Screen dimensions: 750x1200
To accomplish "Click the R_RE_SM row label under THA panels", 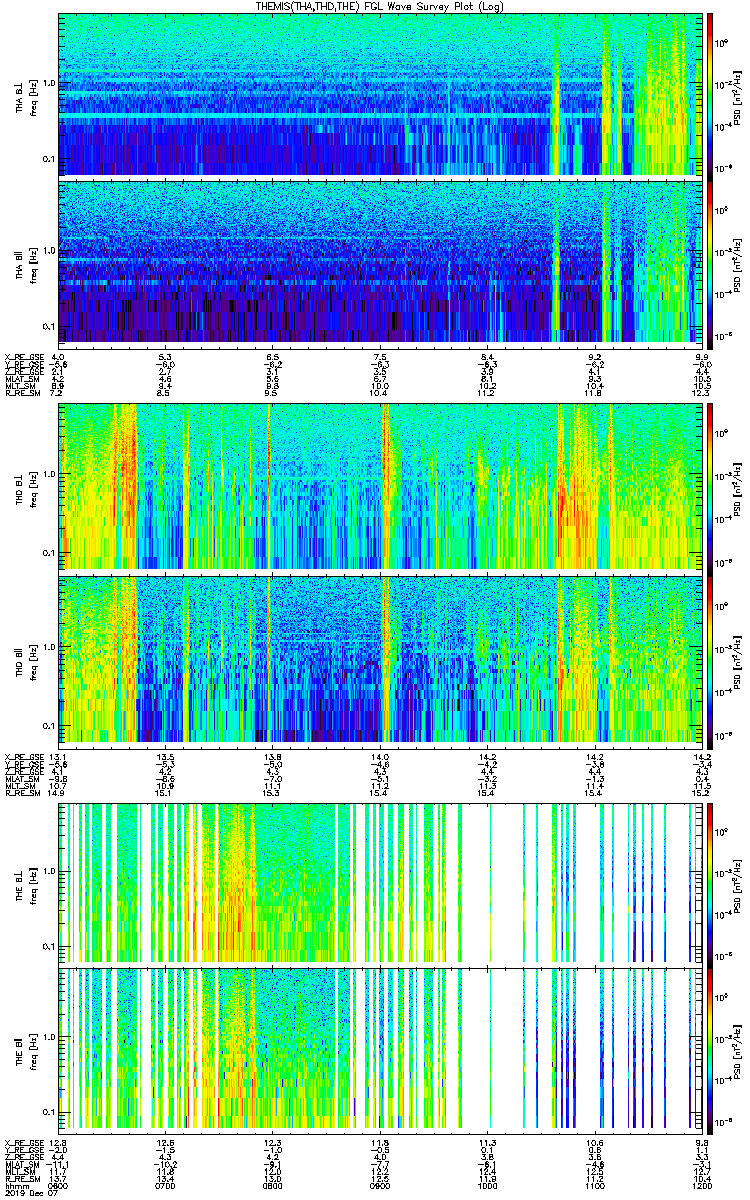I will [x=22, y=393].
